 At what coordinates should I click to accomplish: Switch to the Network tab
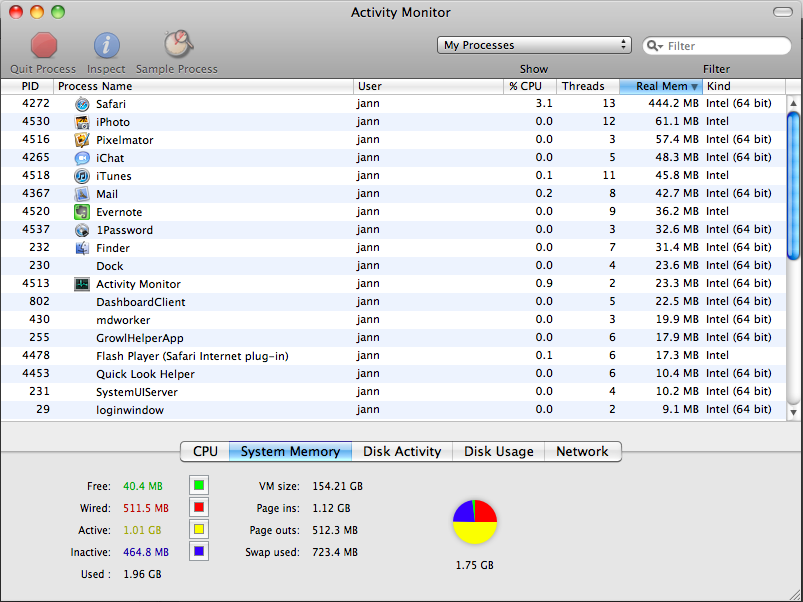pyautogui.click(x=583, y=452)
